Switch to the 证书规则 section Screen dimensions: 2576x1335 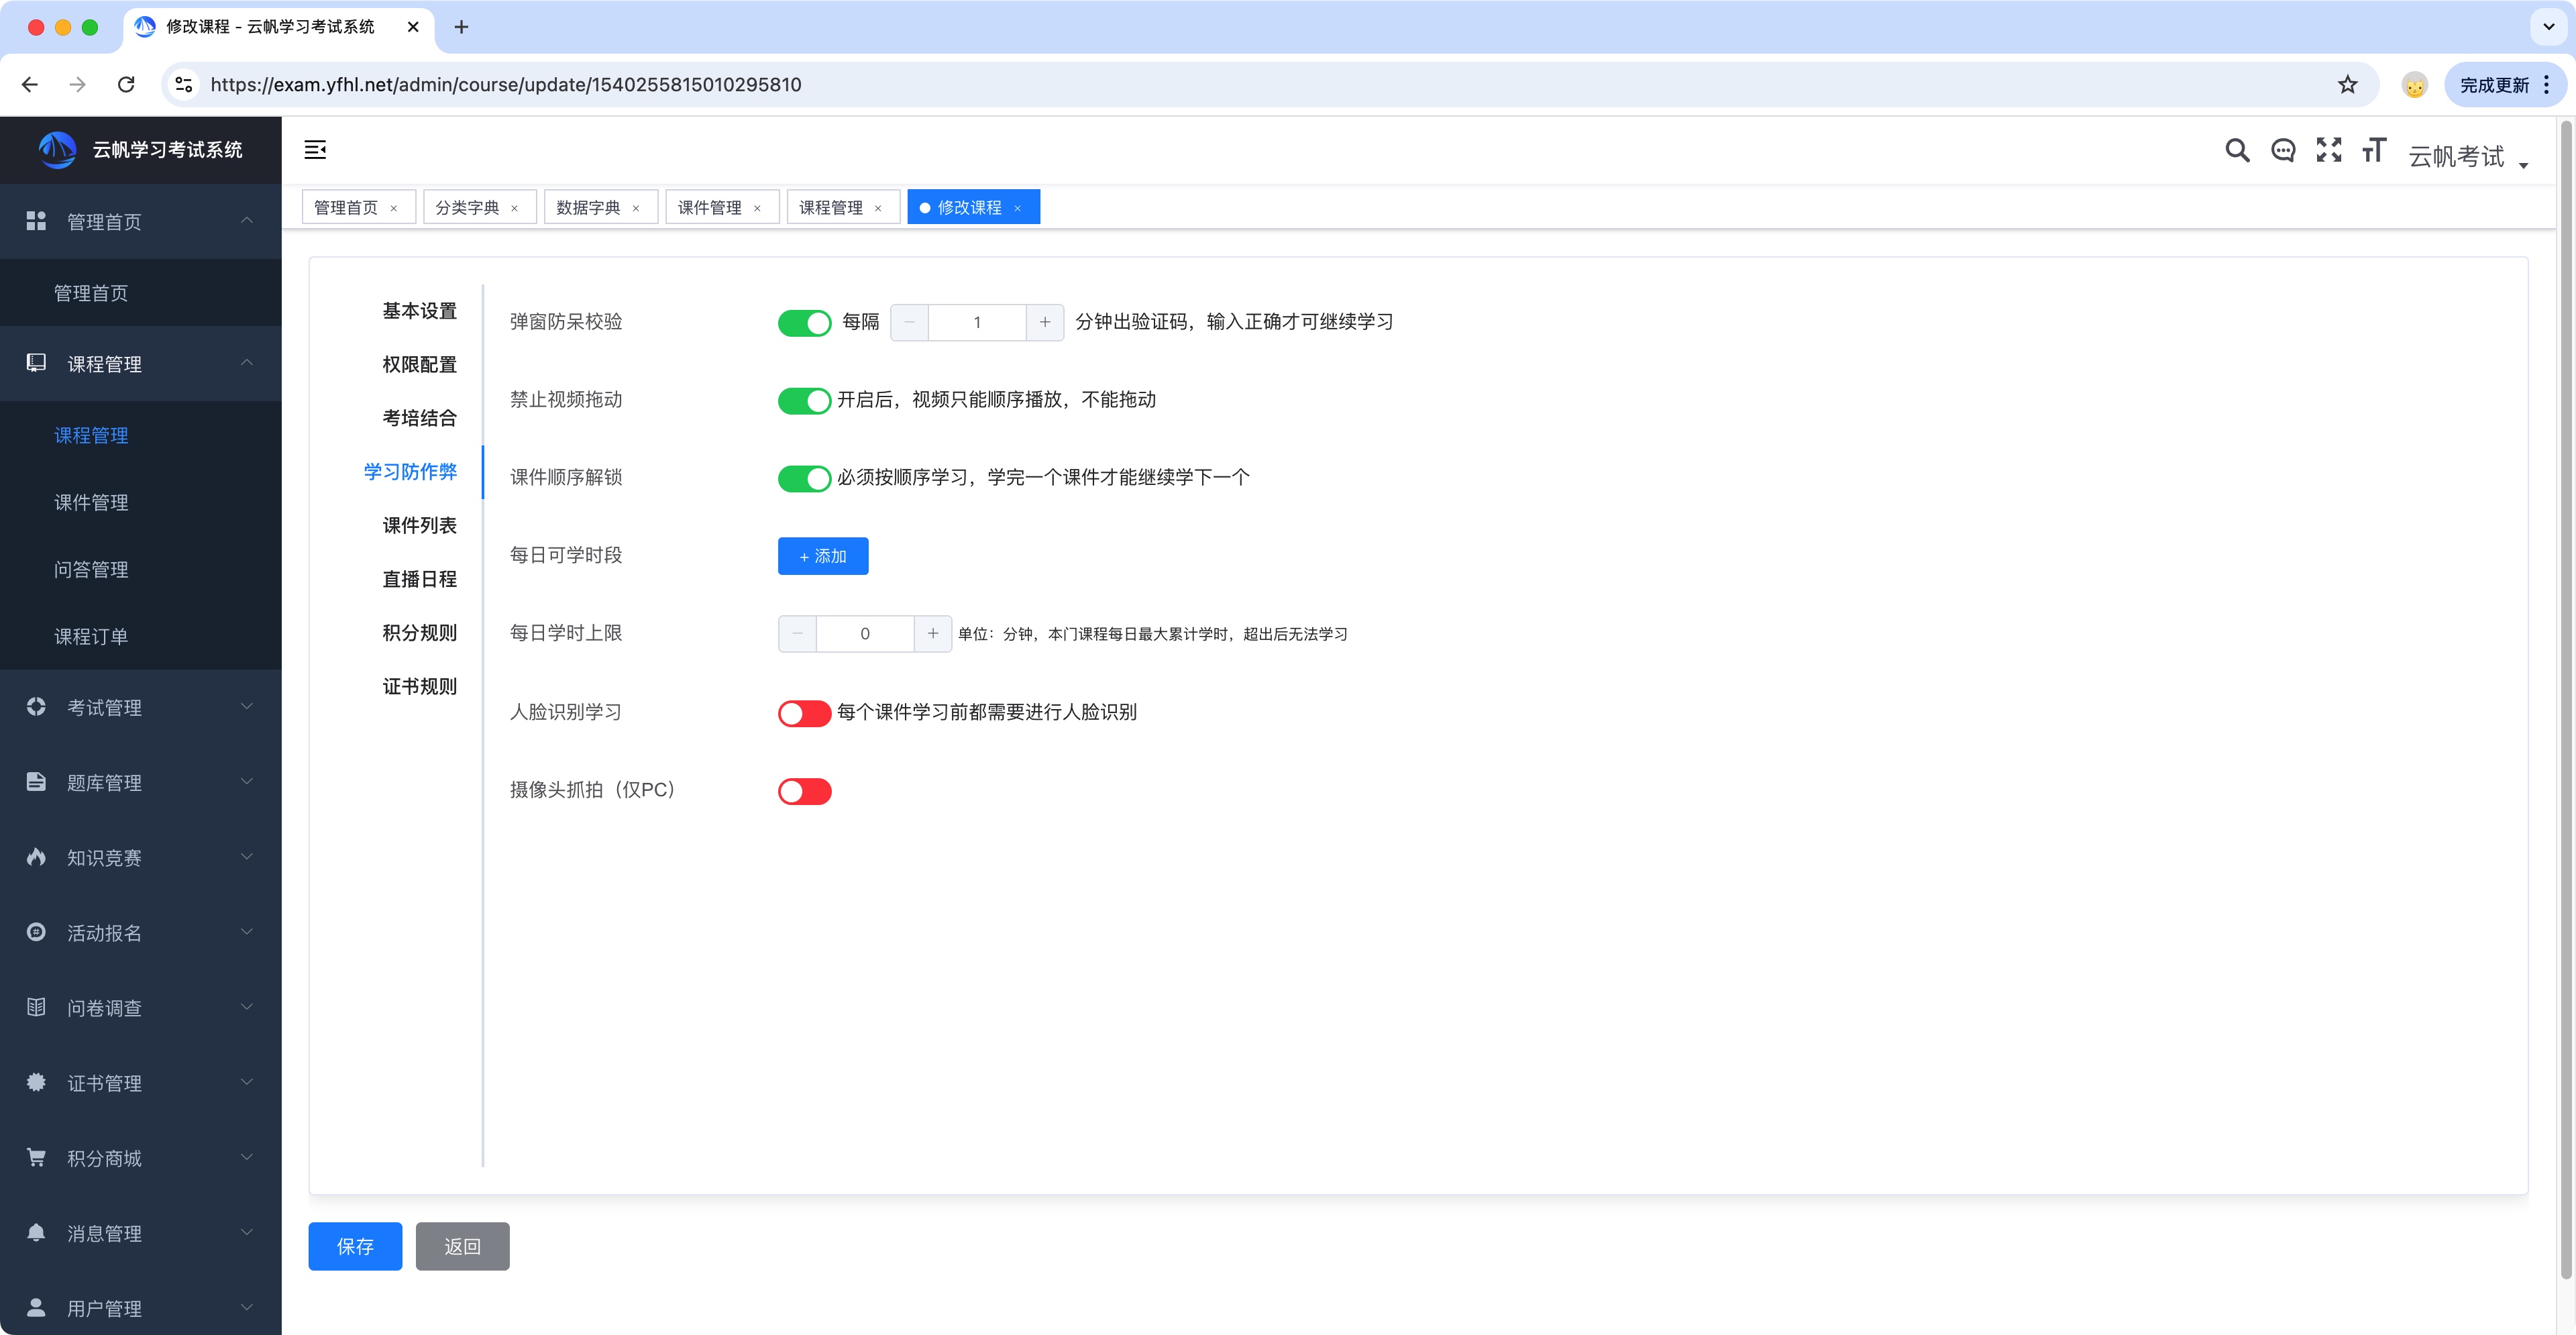(419, 687)
